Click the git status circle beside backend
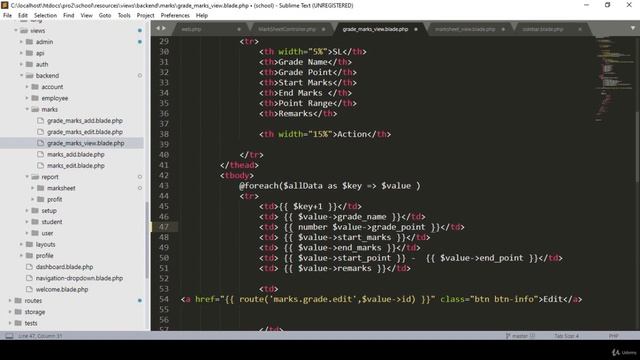The height and width of the screenshot is (360, 640). (x=140, y=76)
